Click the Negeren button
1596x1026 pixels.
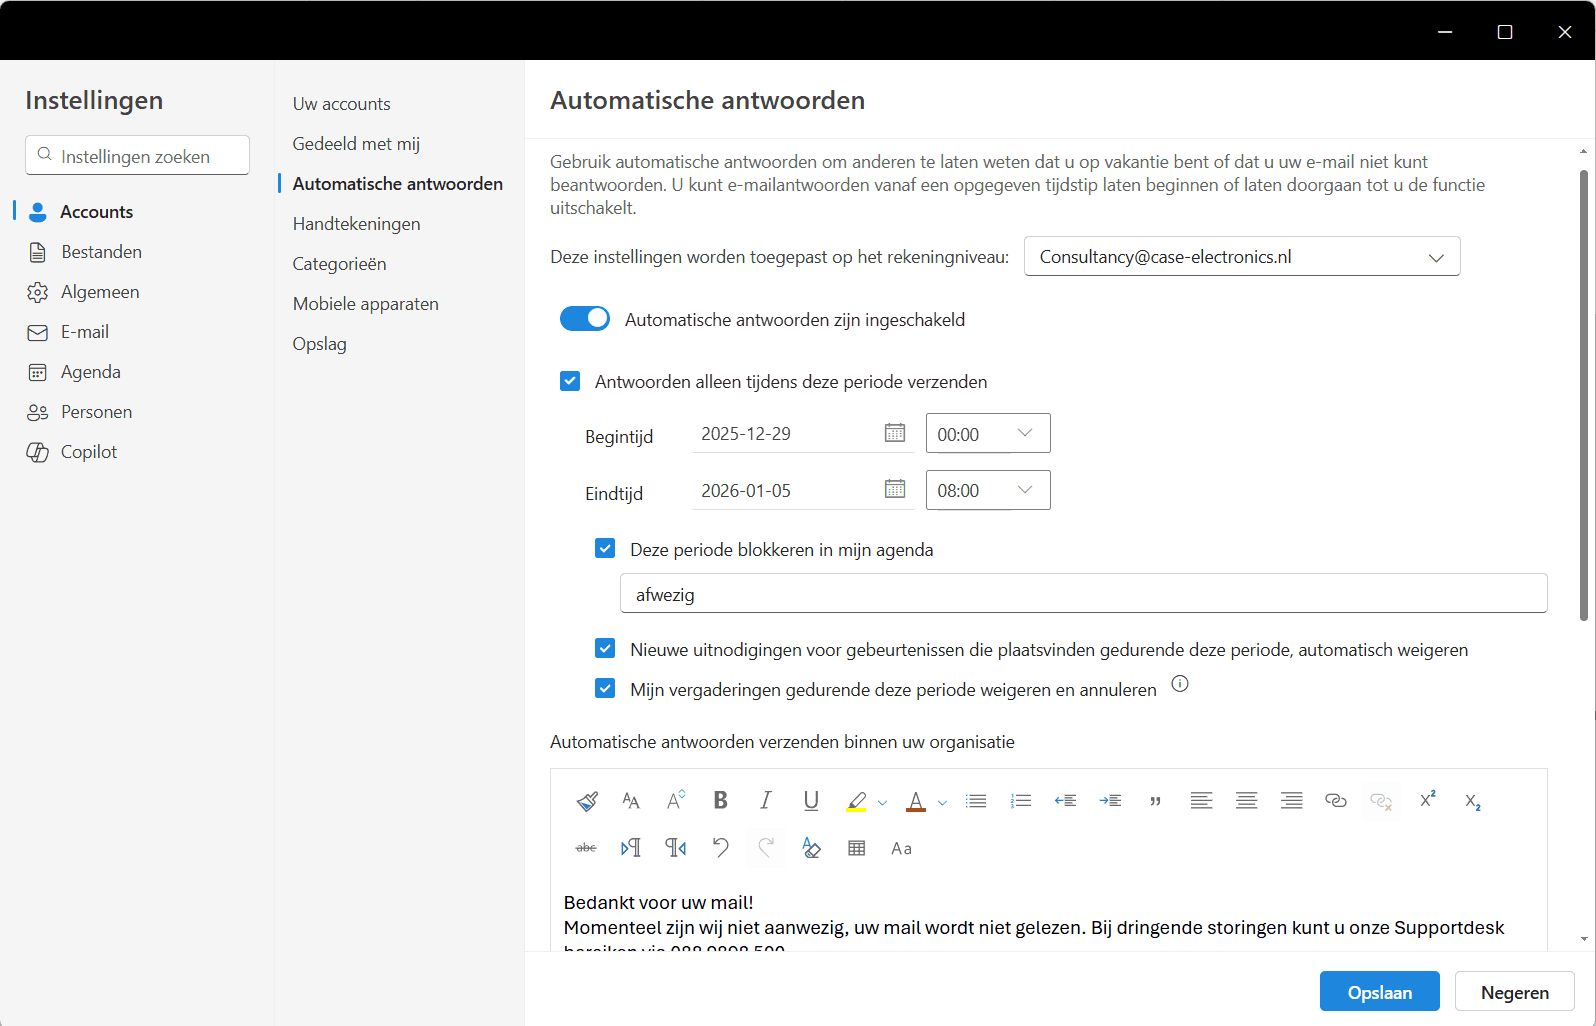1514,992
